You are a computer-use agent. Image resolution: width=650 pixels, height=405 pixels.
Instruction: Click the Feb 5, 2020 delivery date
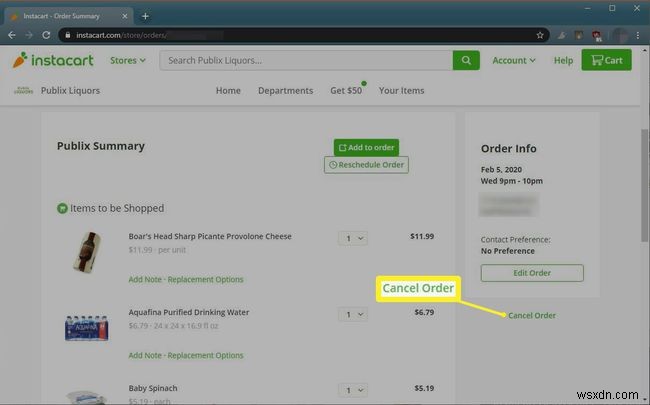501,170
